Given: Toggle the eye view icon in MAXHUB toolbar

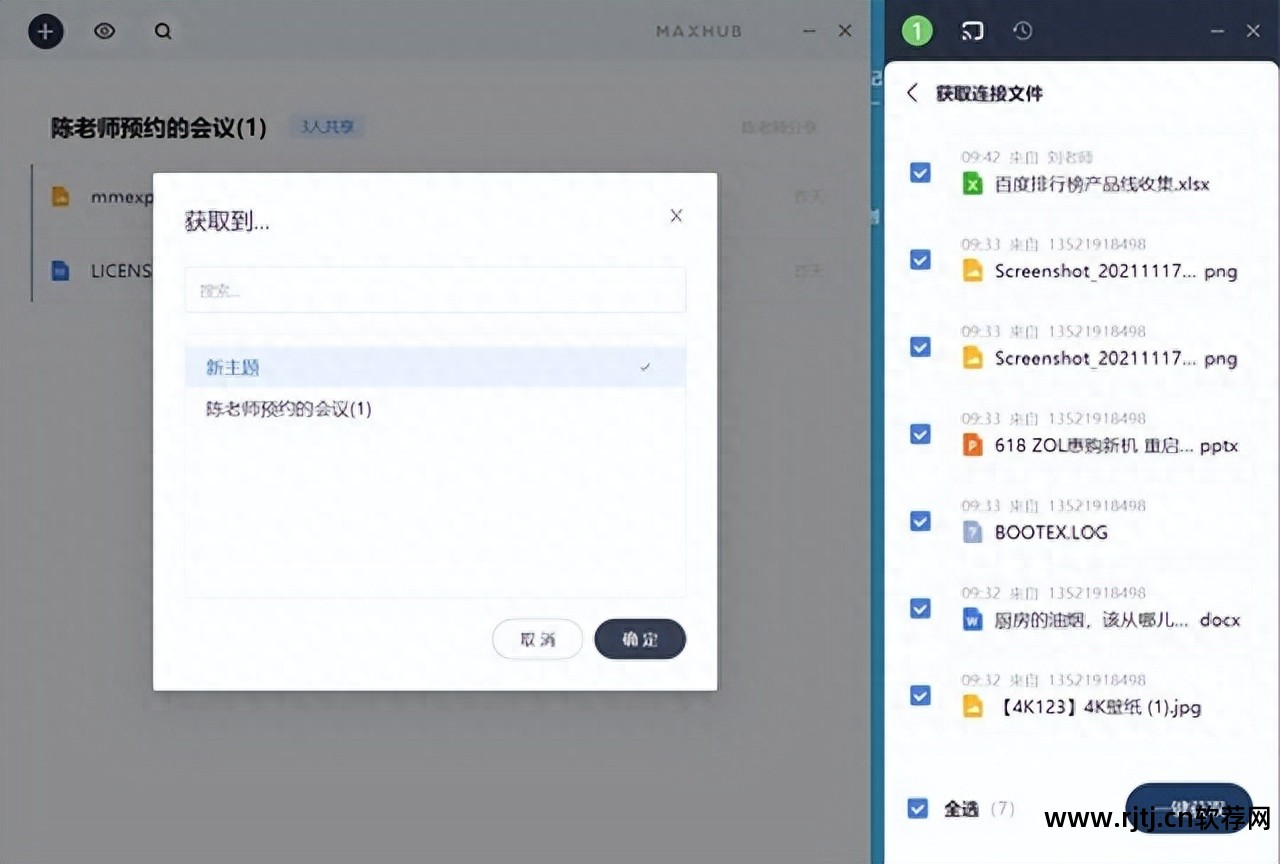Looking at the screenshot, I should point(104,31).
